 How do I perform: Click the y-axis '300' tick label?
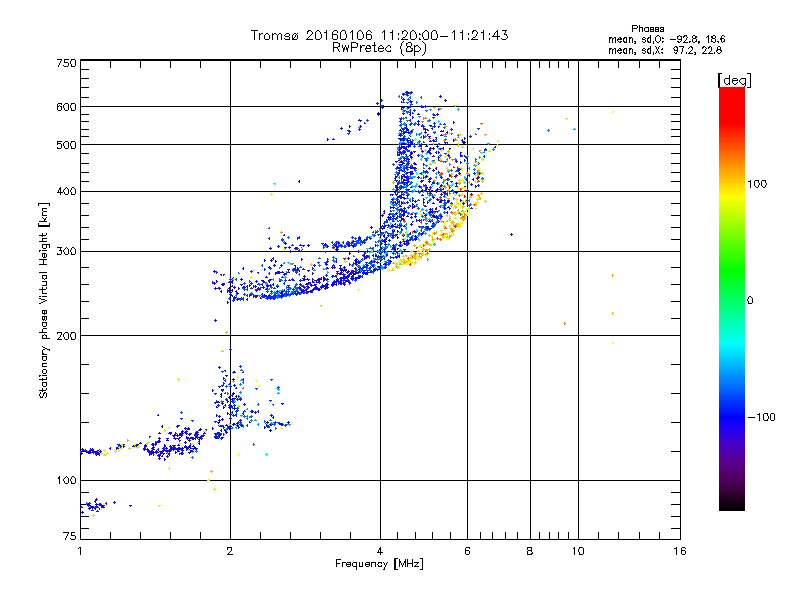[x=67, y=252]
